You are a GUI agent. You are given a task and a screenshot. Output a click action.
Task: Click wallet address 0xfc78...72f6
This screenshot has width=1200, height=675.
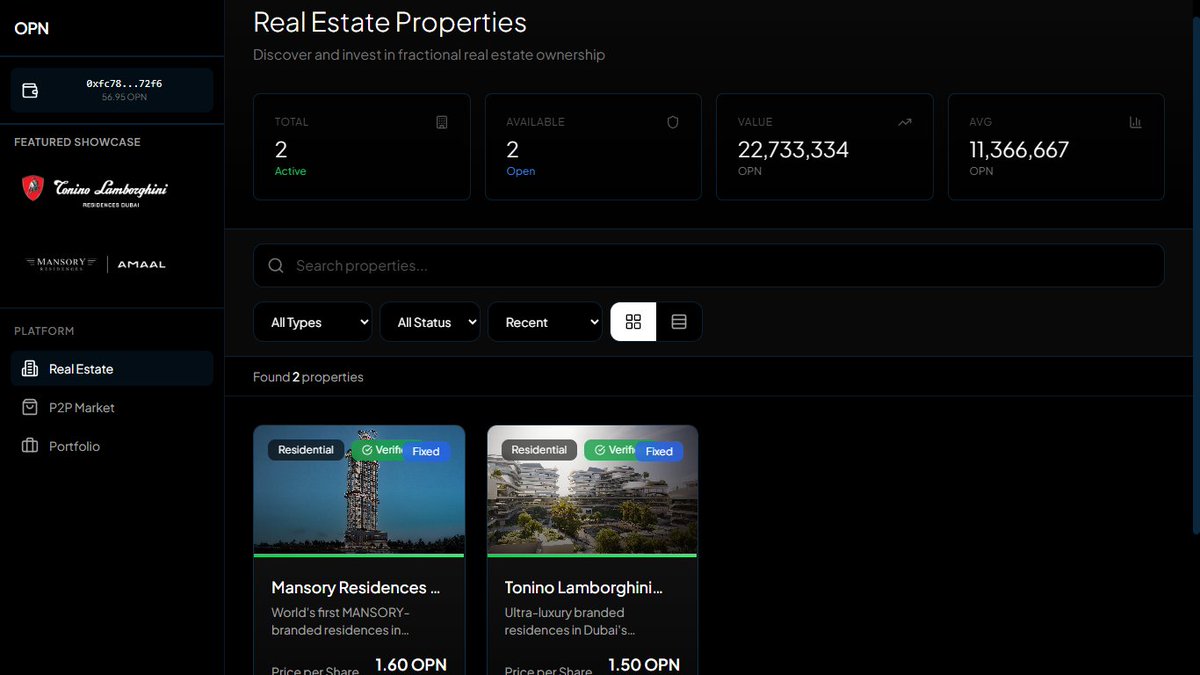click(x=124, y=84)
